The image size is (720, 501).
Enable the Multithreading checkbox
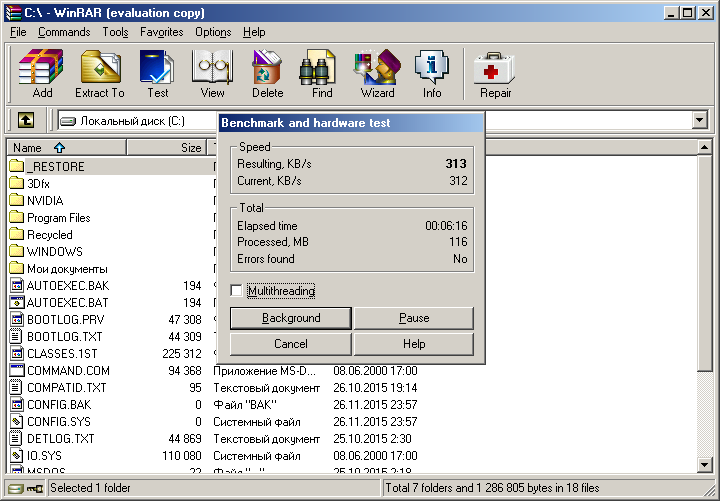[x=236, y=291]
